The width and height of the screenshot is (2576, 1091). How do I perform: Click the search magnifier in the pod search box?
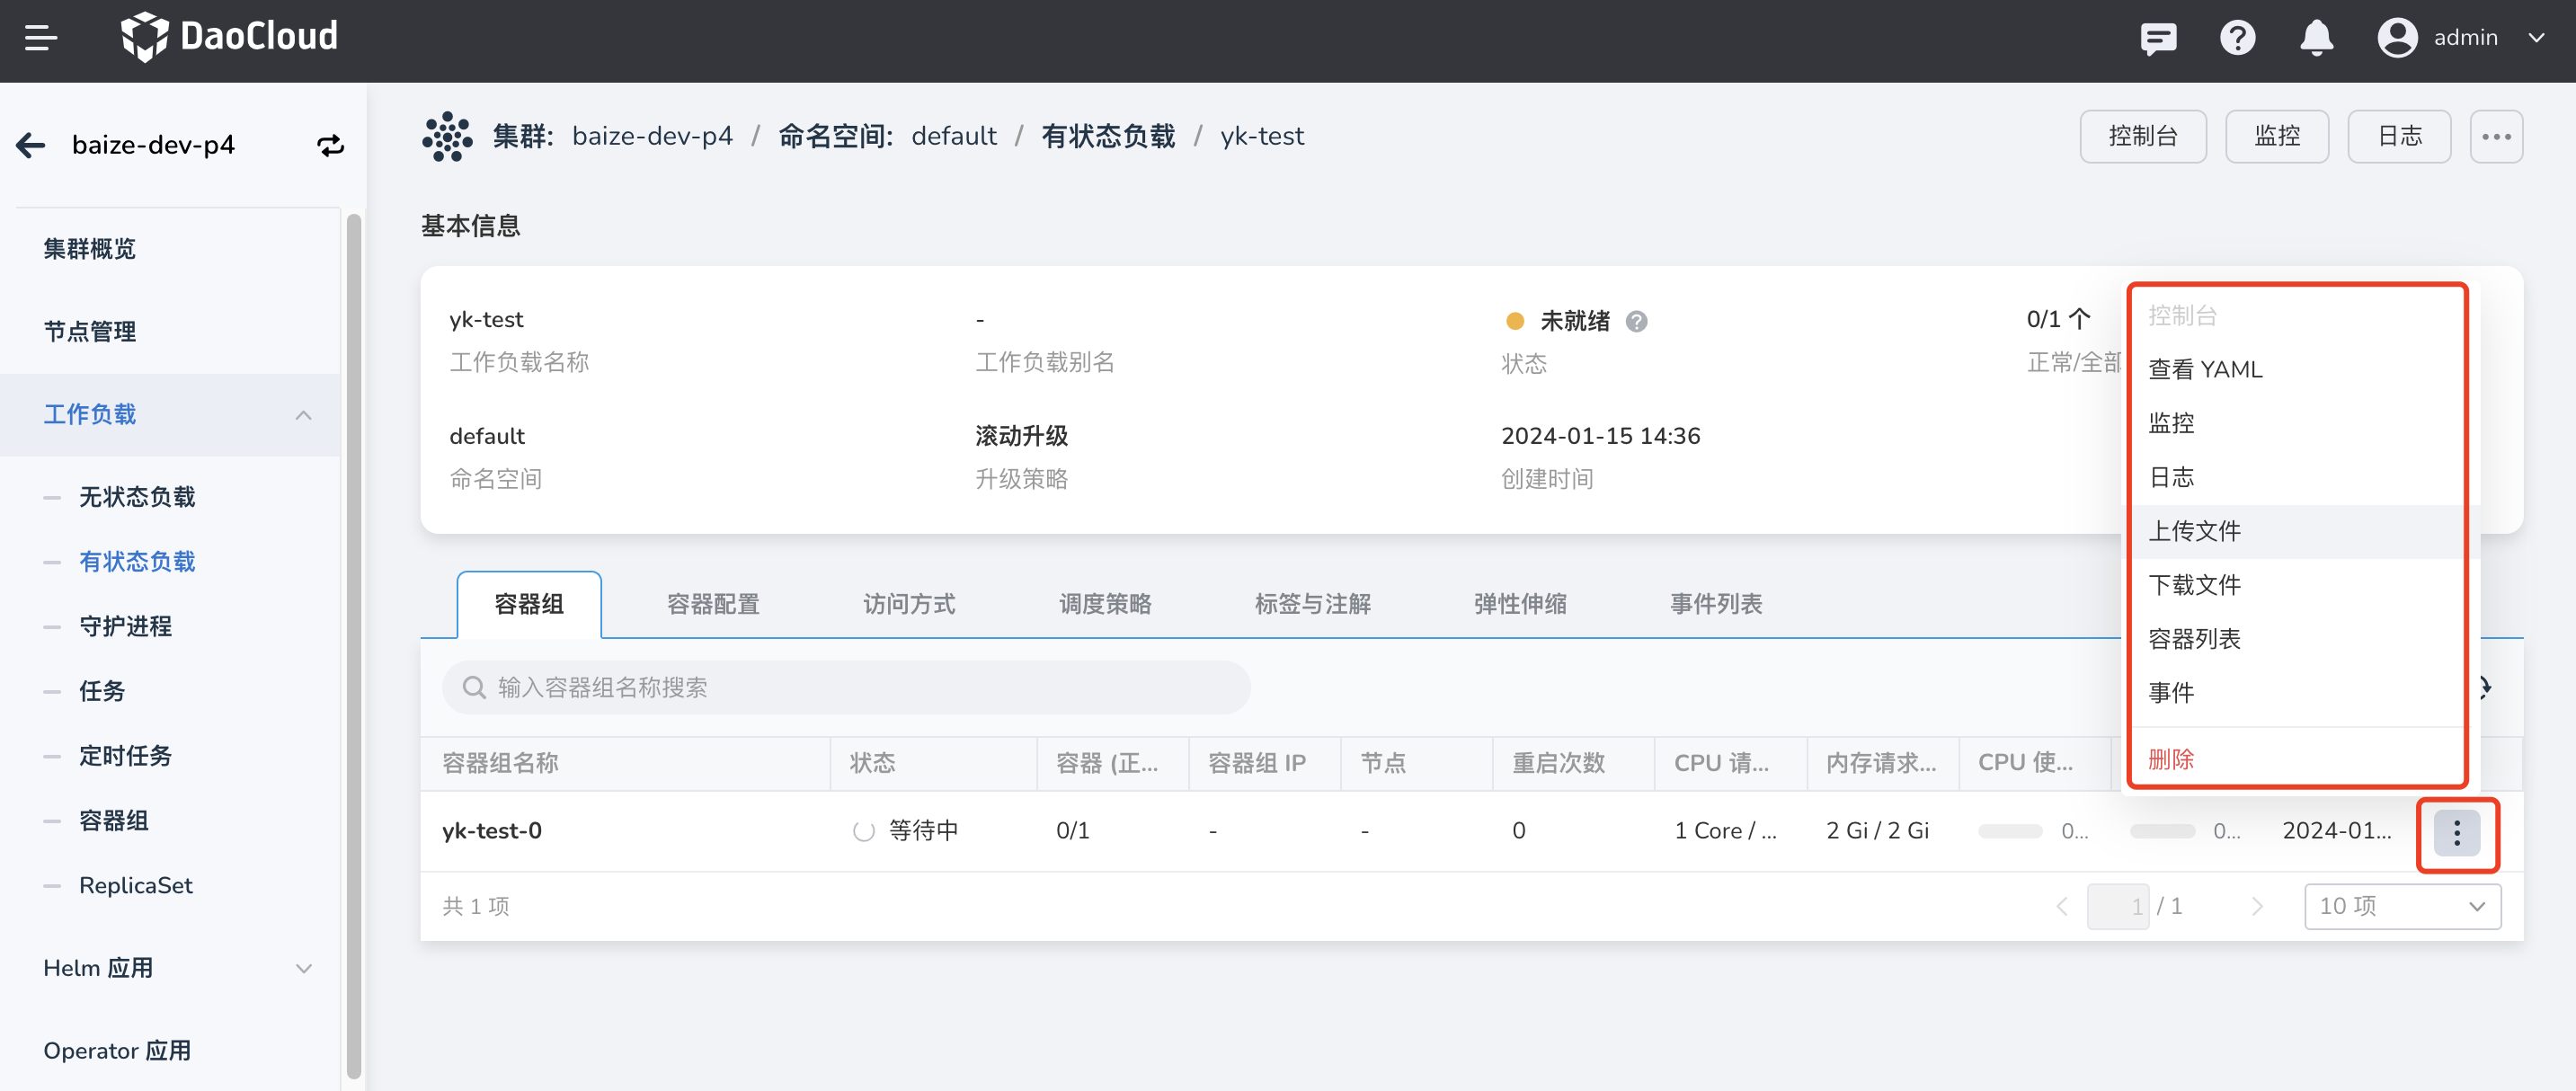tap(472, 687)
